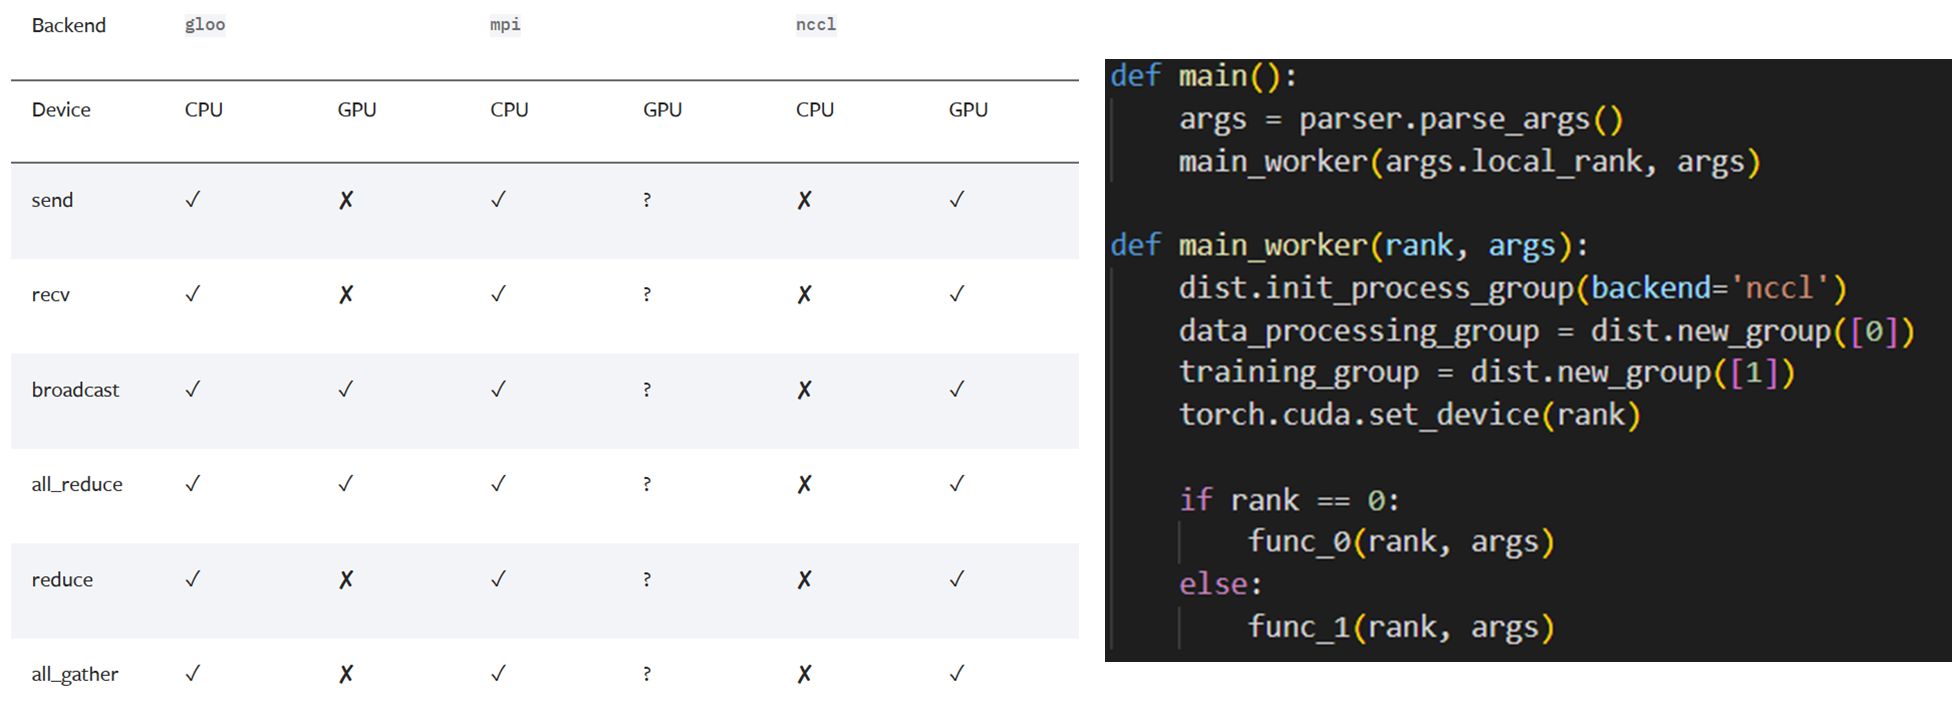Click send row's gloo CPU checkmark

coord(193,200)
